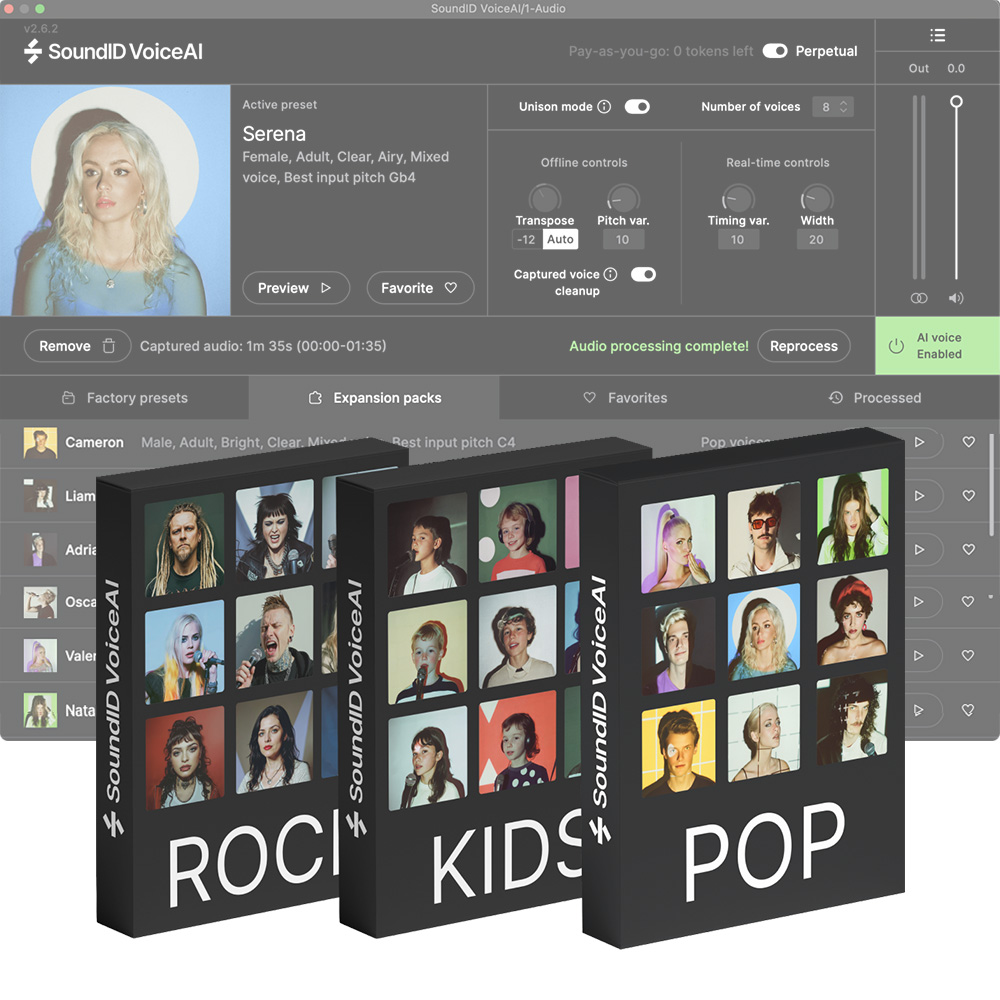
Task: Add Serena to favorites with Favorite button
Action: [x=420, y=288]
